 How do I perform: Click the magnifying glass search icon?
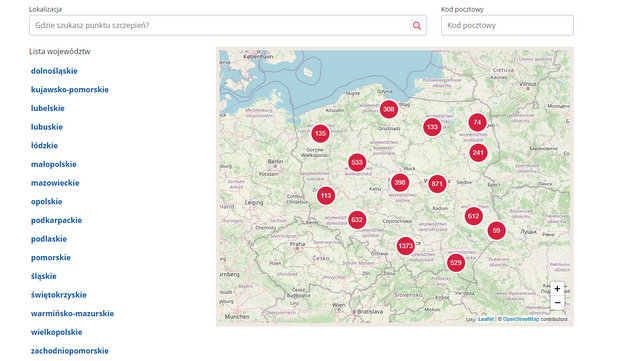416,25
